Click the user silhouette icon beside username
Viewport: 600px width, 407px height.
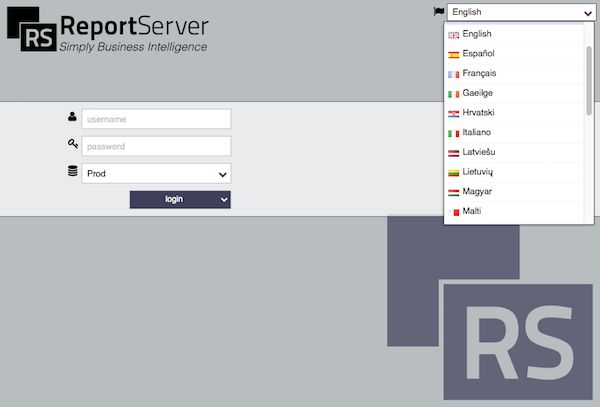point(72,116)
